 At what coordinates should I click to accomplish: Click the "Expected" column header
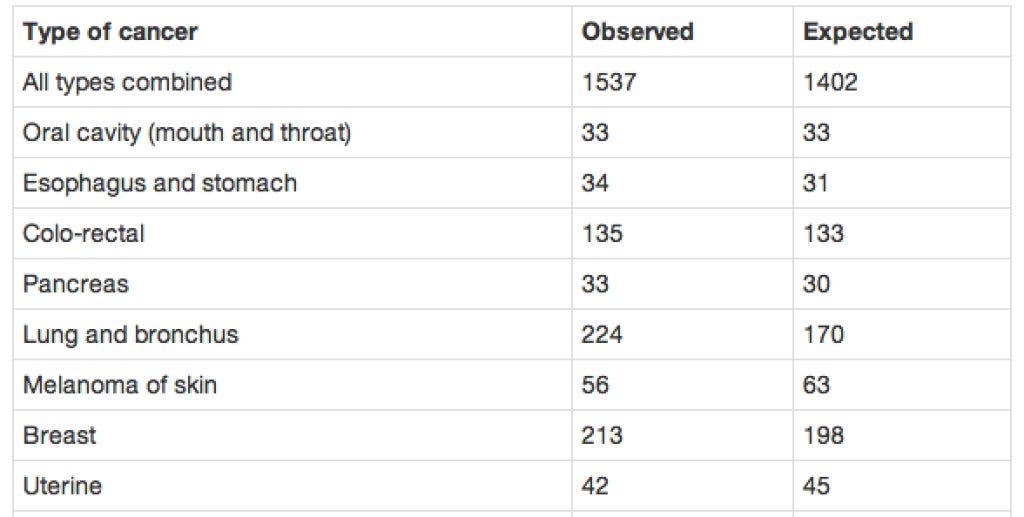tap(858, 32)
